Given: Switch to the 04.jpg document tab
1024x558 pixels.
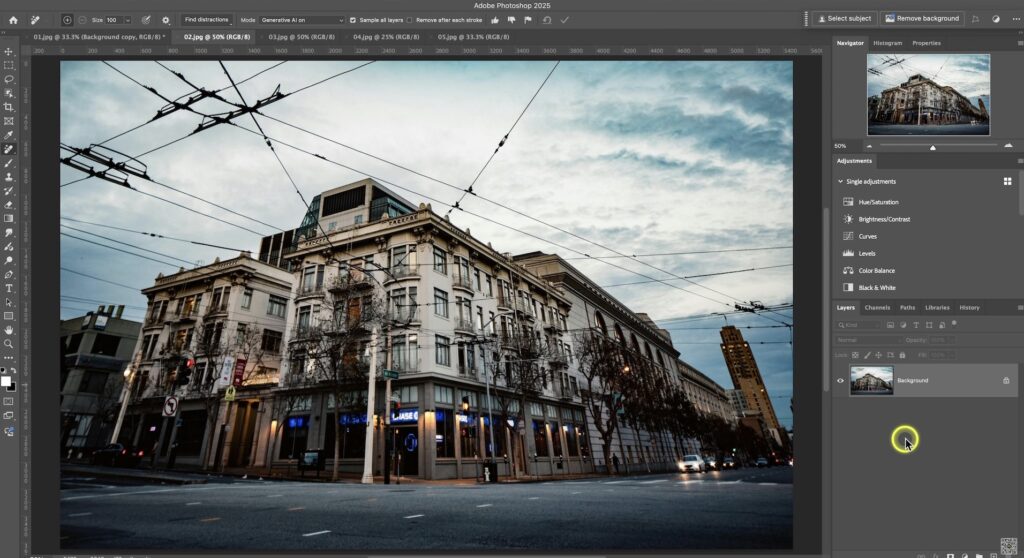Looking at the screenshot, I should point(386,37).
